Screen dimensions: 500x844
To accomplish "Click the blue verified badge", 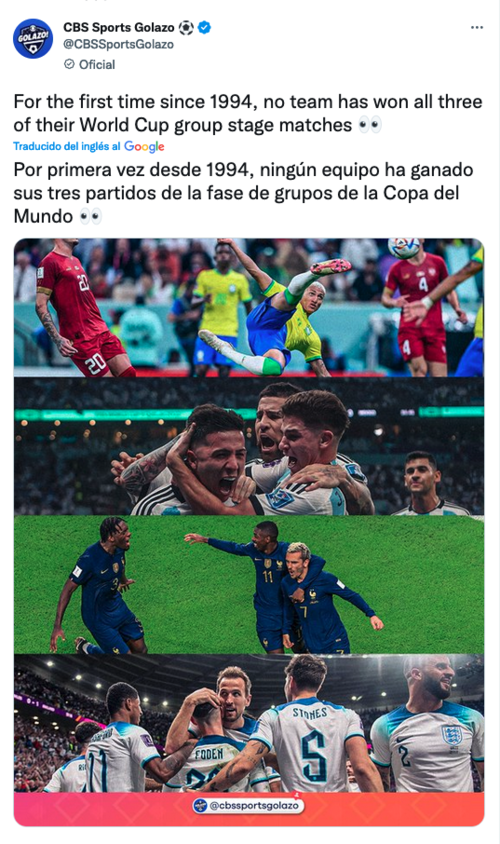I will (205, 27).
